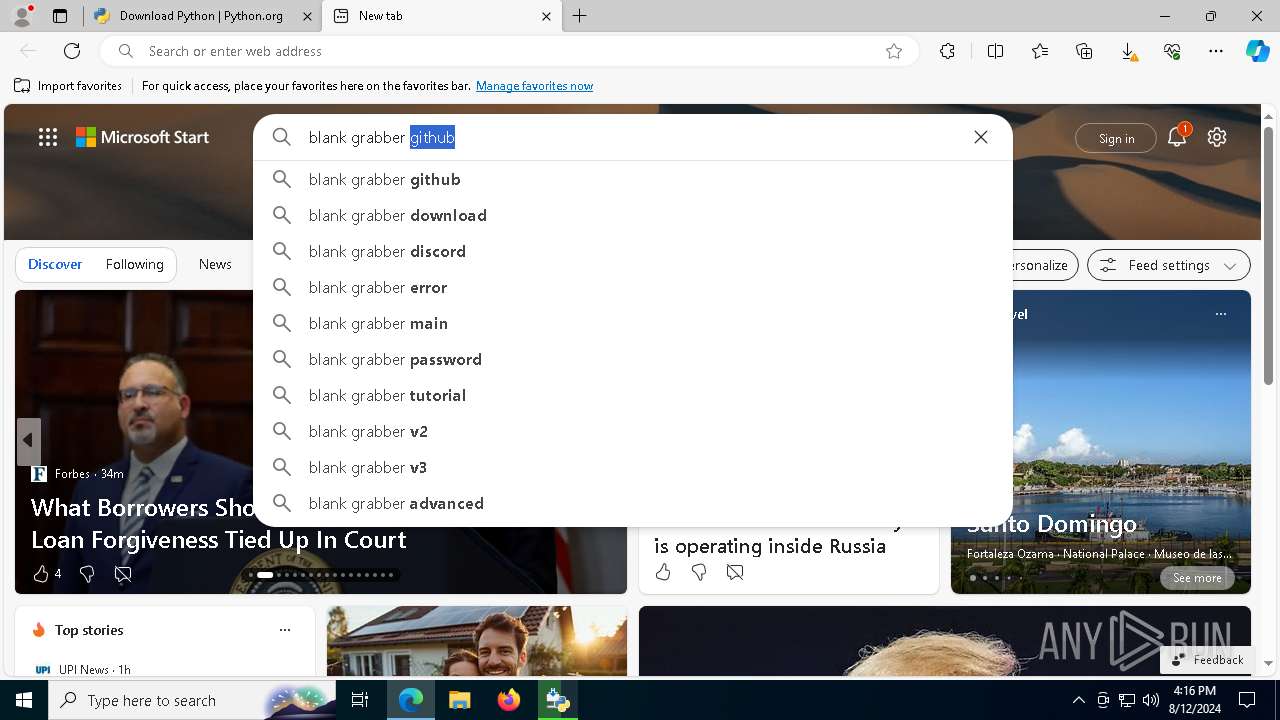Choose suggestion blank grabber password
The height and width of the screenshot is (720, 1280).
click(x=633, y=359)
